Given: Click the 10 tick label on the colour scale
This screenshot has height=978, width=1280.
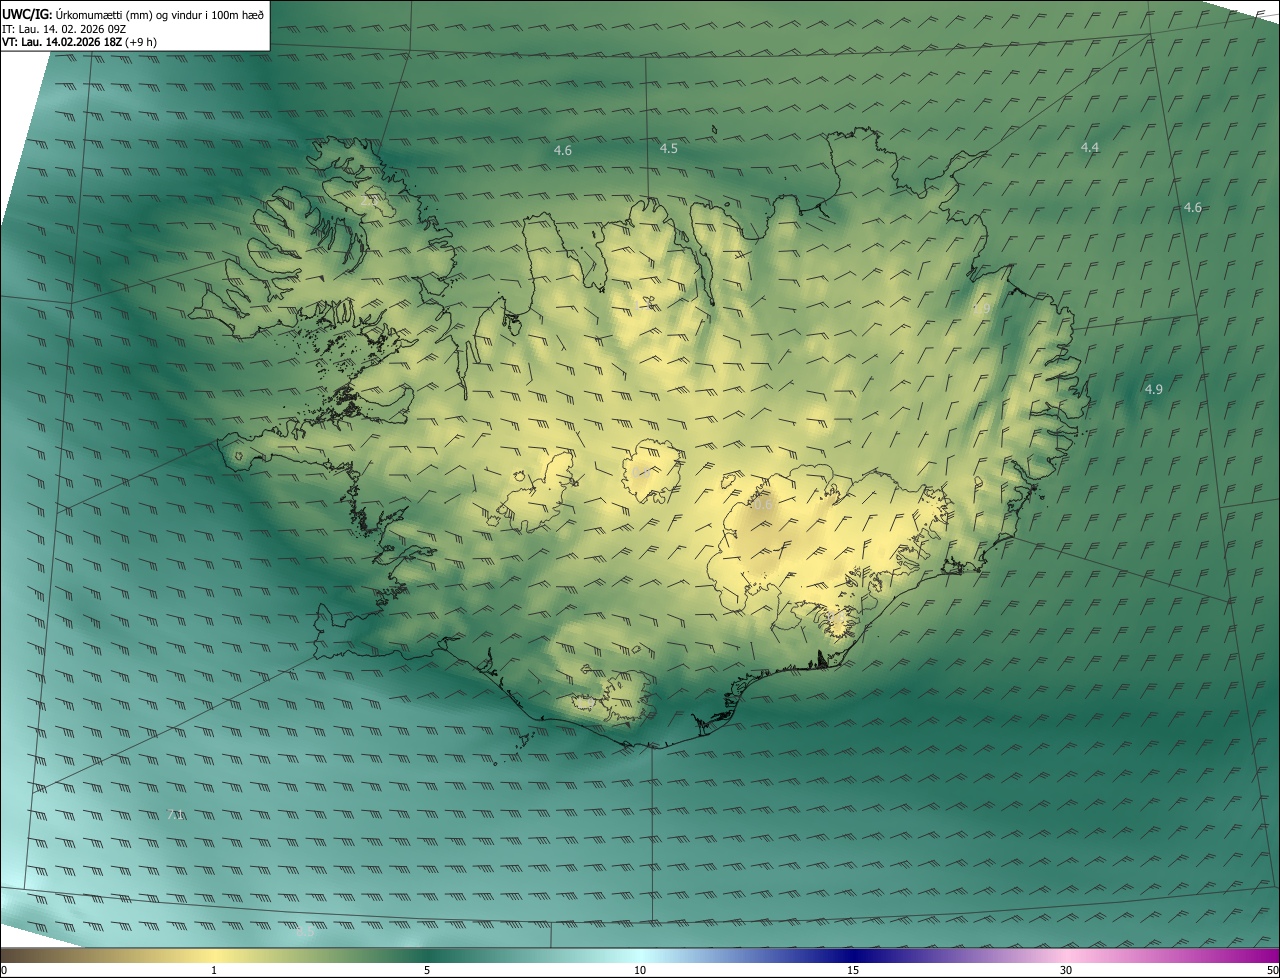Looking at the screenshot, I should point(640,970).
